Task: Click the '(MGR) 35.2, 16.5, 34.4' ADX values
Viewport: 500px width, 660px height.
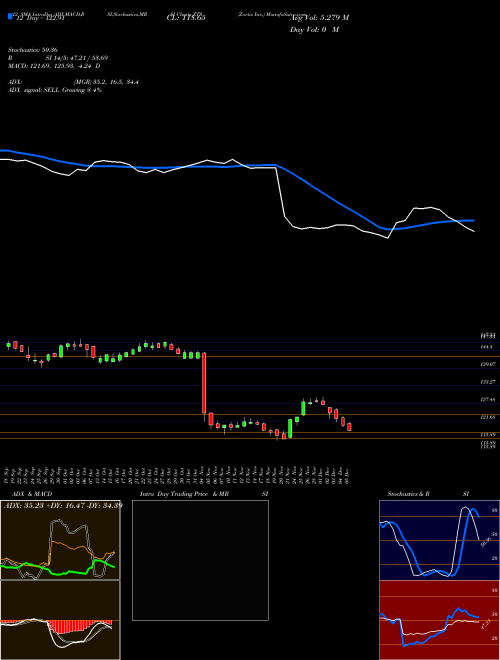Action: [106, 82]
